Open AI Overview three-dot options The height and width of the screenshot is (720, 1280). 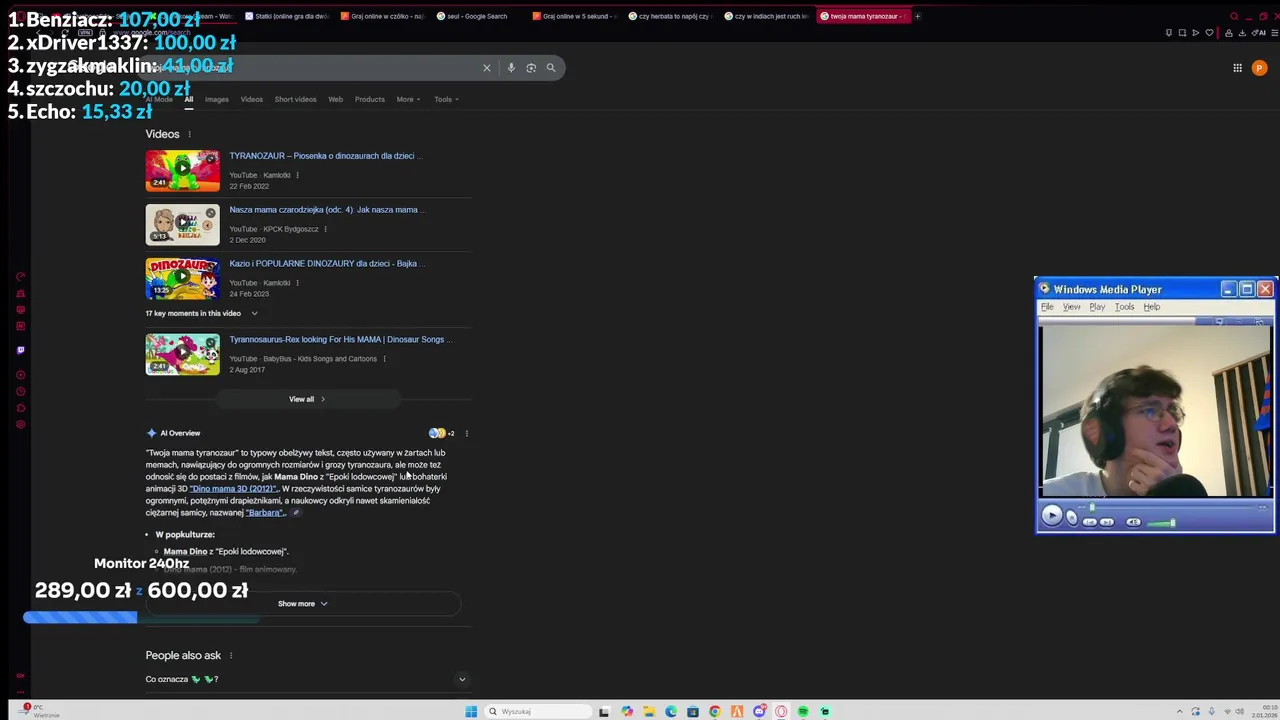(466, 433)
